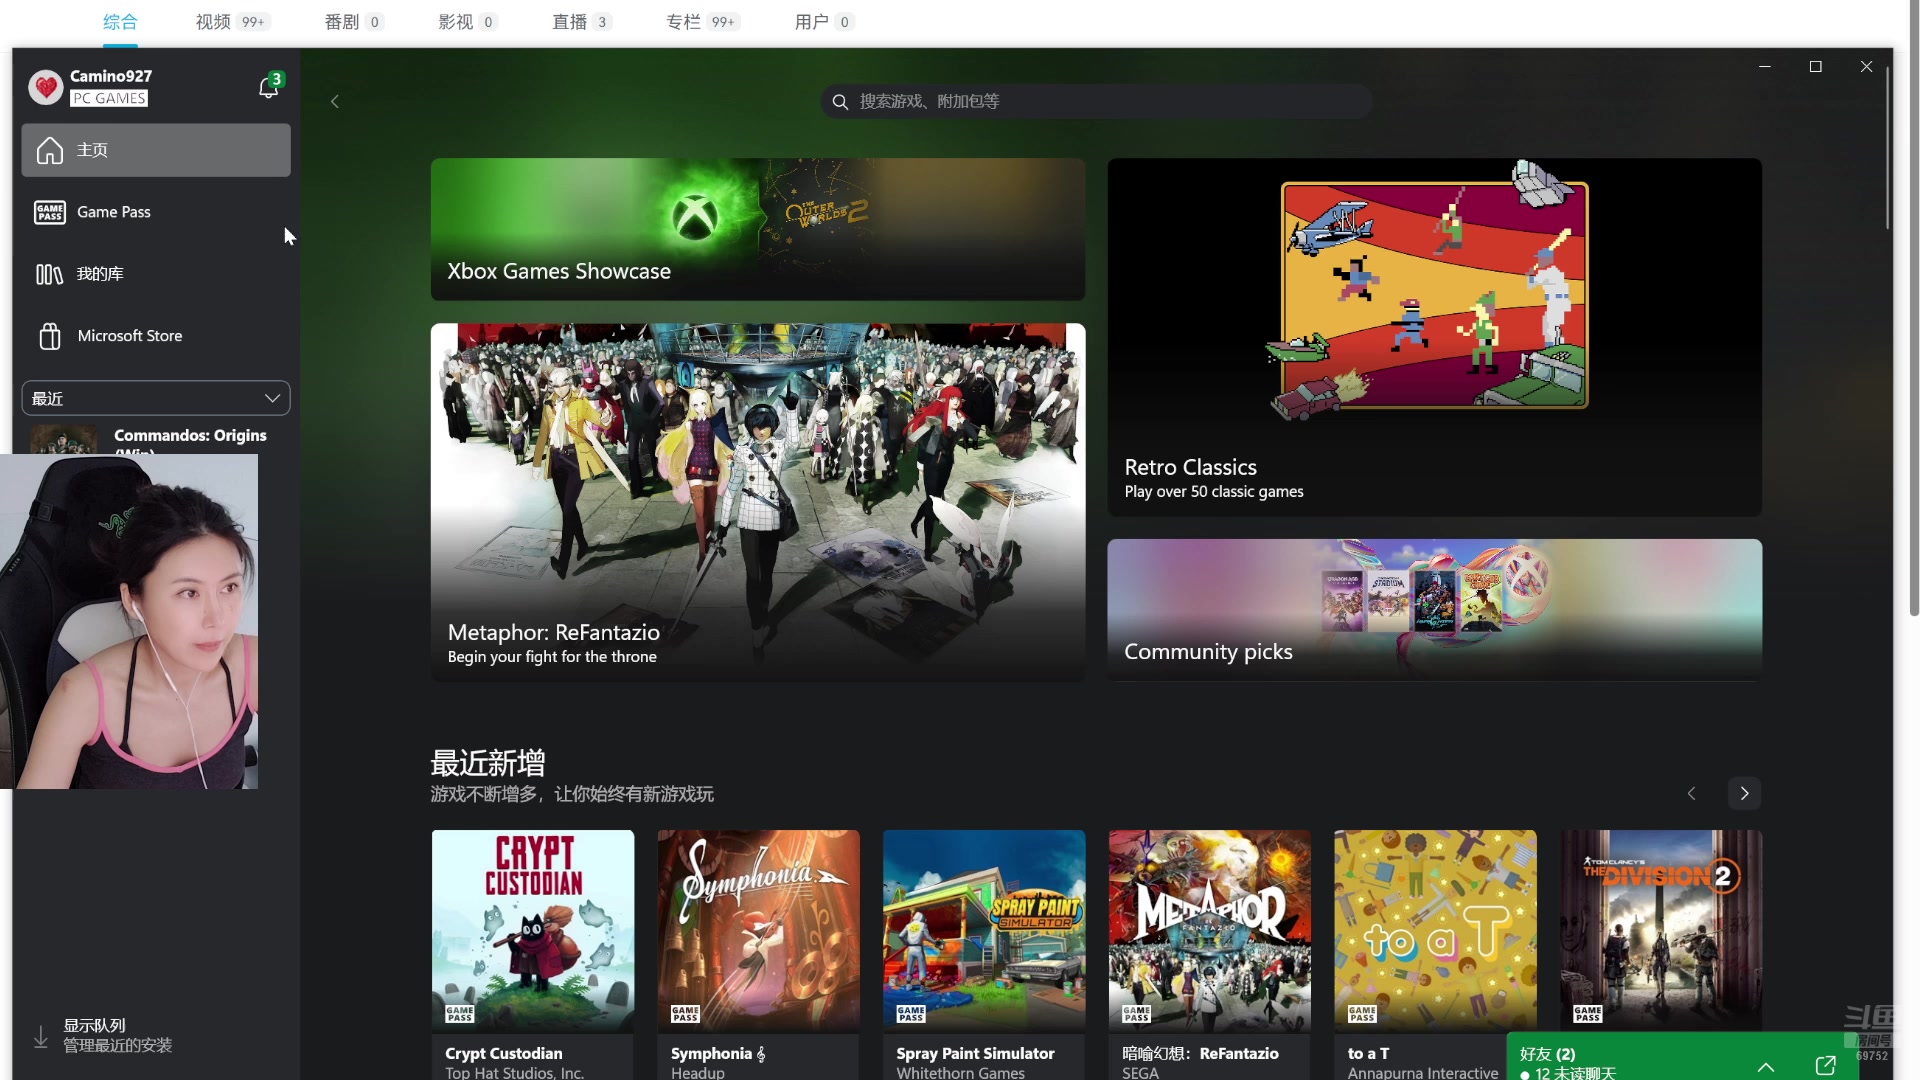The image size is (1920, 1080).
Task: Open the Retro Classics tile
Action: [x=1434, y=337]
